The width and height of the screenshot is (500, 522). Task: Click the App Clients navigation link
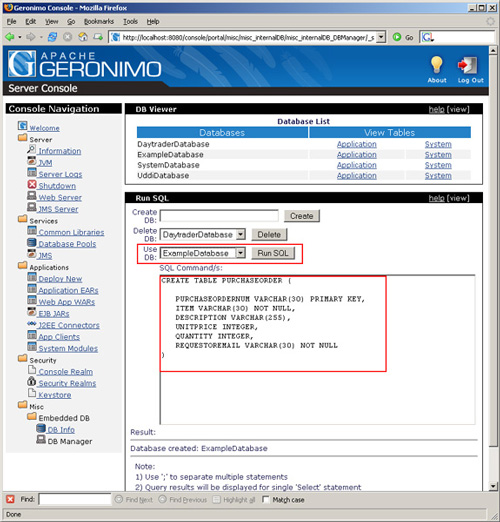(59, 337)
